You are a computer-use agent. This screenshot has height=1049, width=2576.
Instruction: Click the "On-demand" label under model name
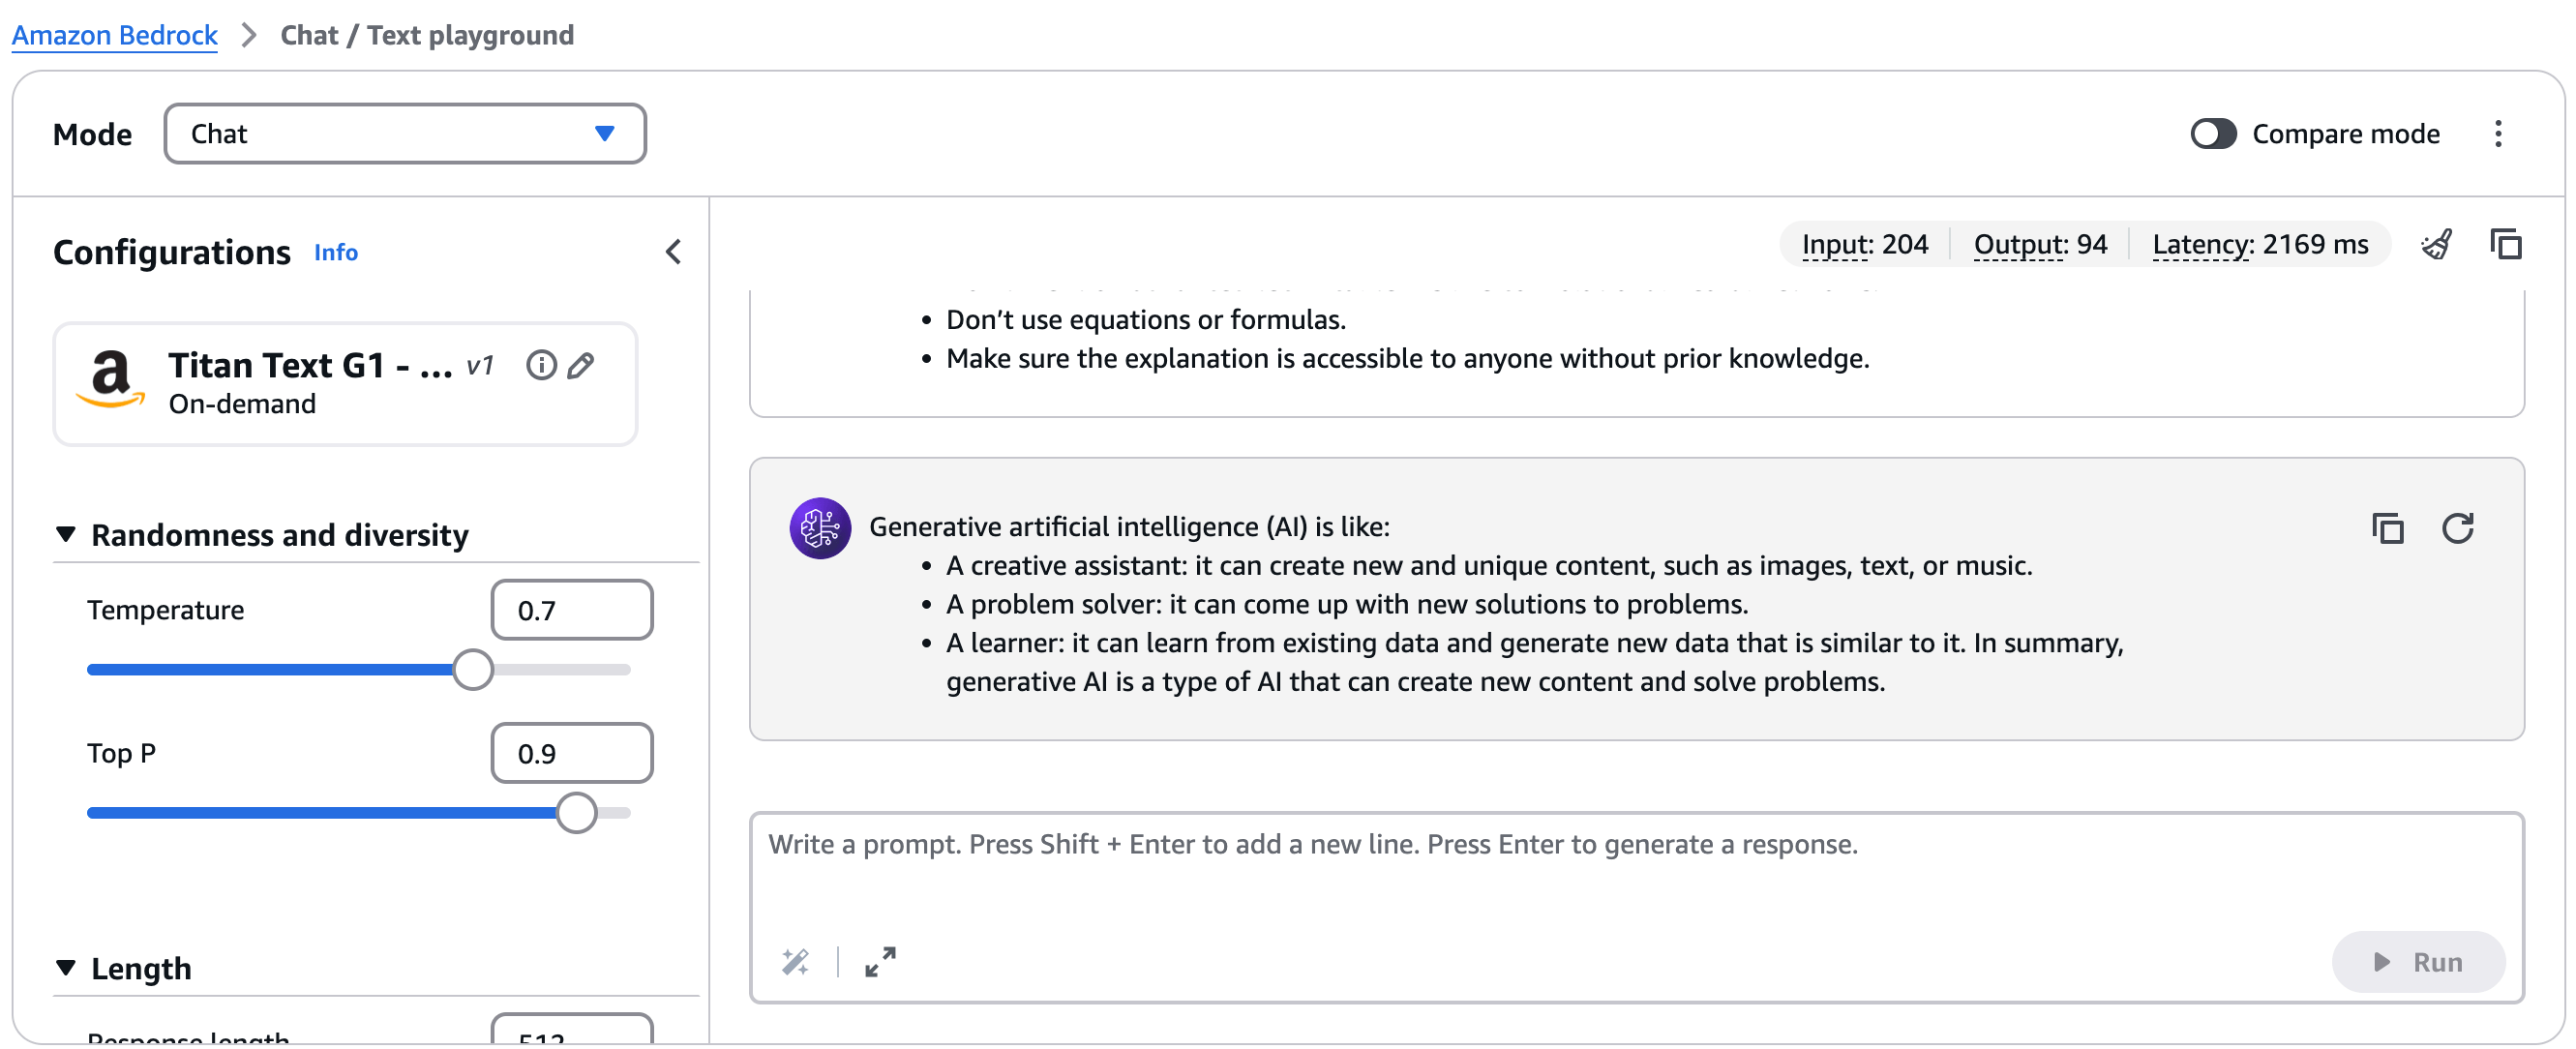[x=242, y=404]
